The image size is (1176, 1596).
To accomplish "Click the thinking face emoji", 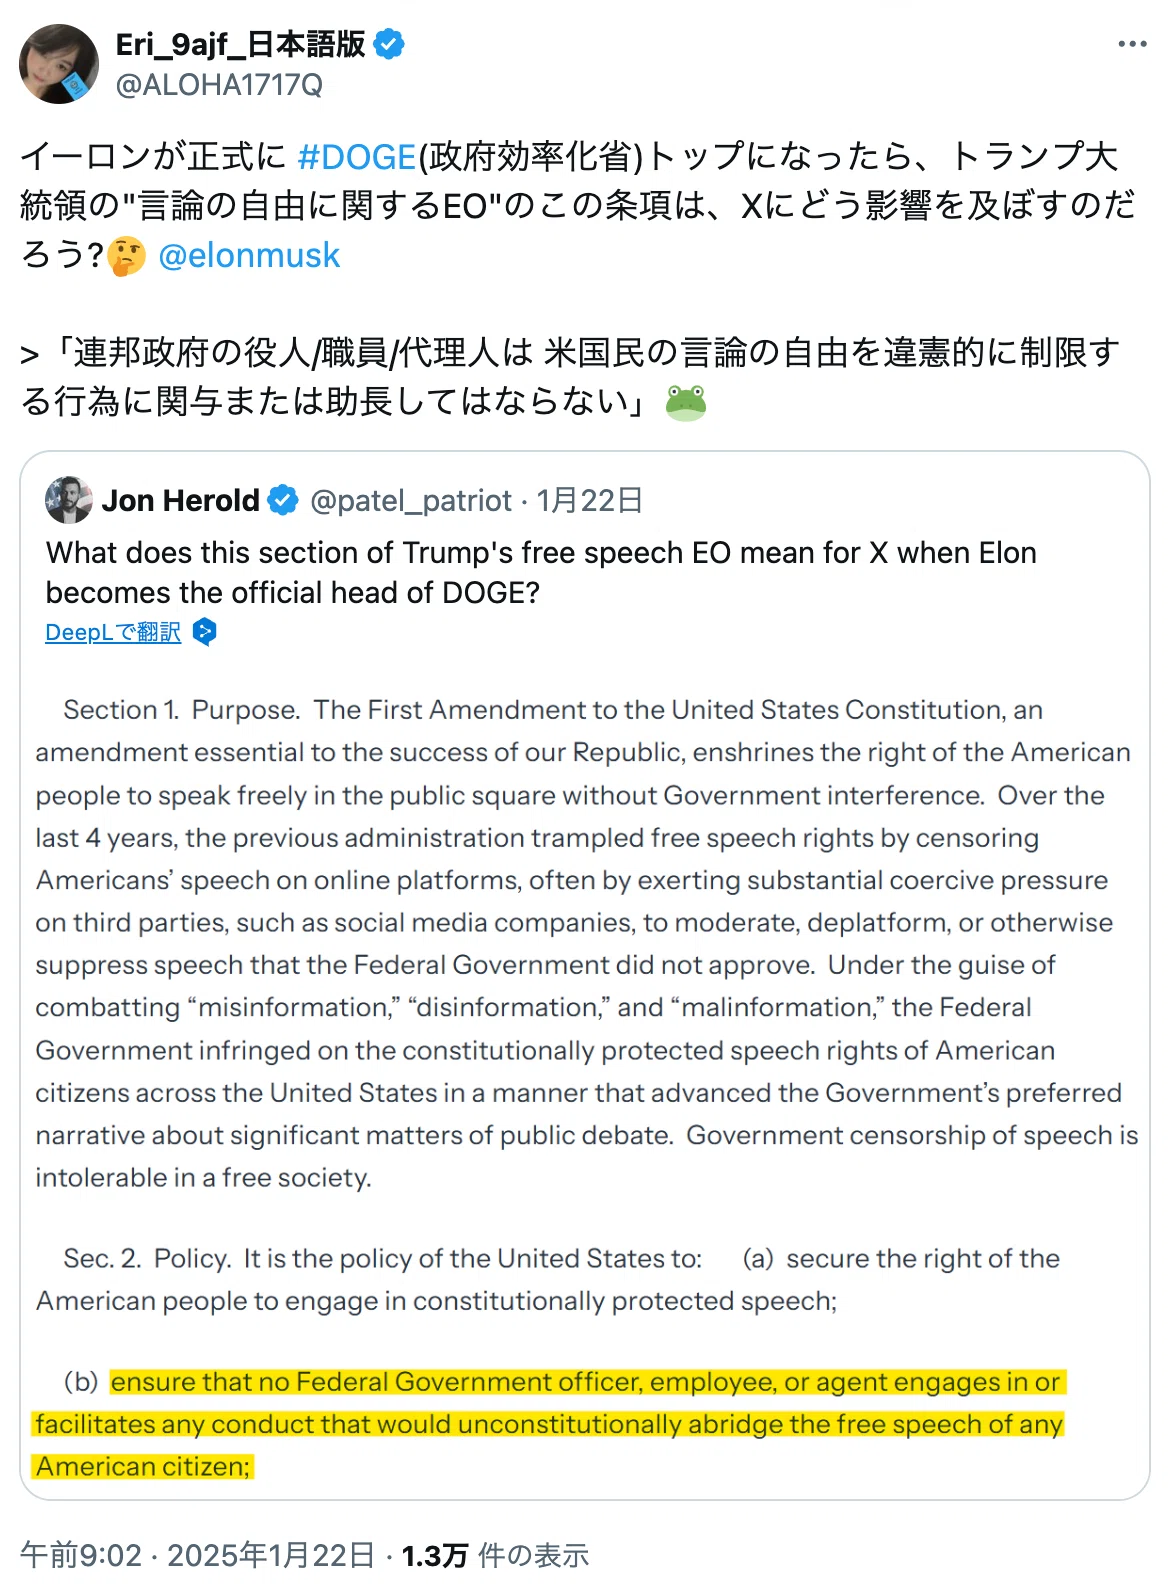I will 127,256.
